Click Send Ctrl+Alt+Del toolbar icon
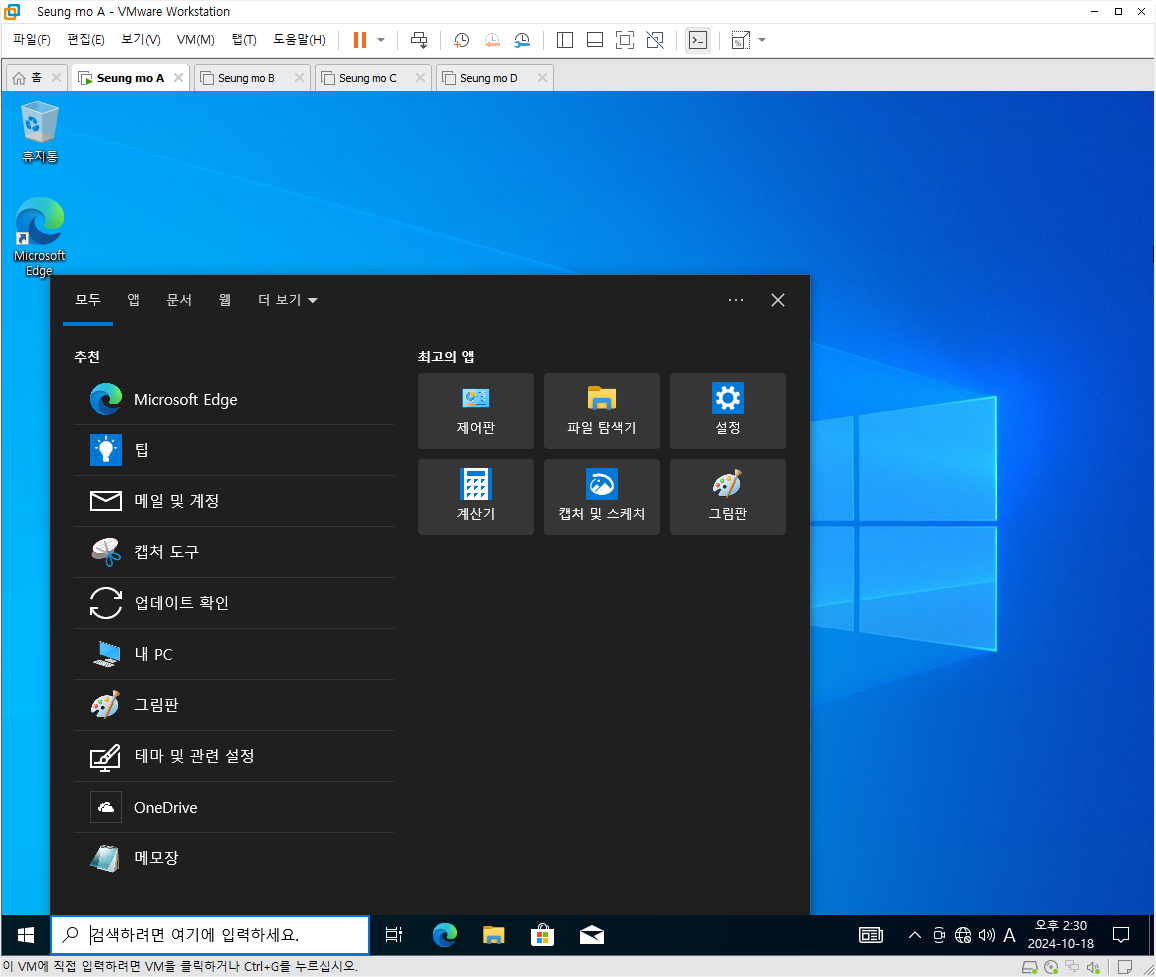The width and height of the screenshot is (1156, 977). (419, 40)
